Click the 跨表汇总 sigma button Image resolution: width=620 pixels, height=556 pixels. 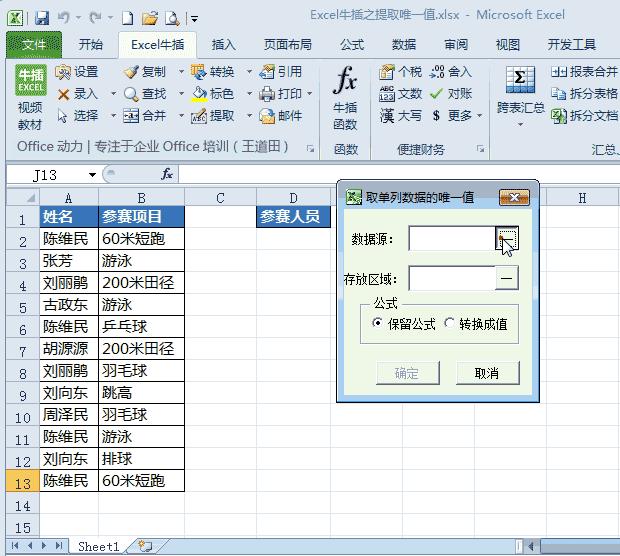520,97
